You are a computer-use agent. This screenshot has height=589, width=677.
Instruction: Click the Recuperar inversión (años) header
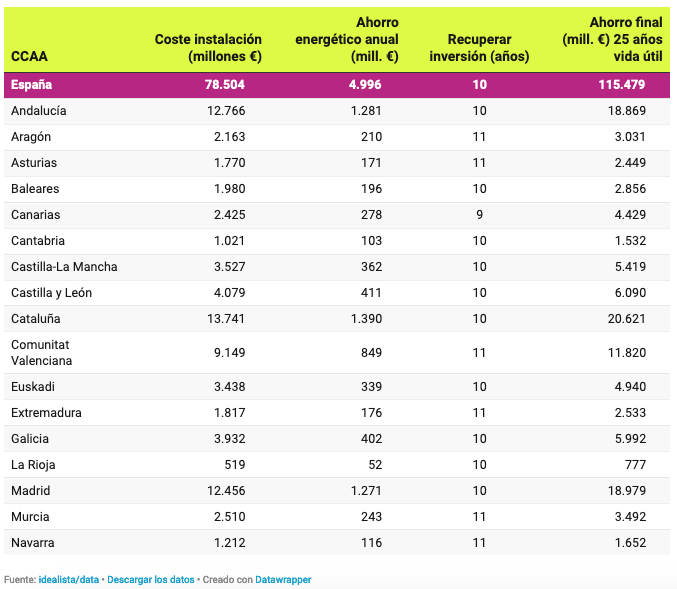point(479,48)
